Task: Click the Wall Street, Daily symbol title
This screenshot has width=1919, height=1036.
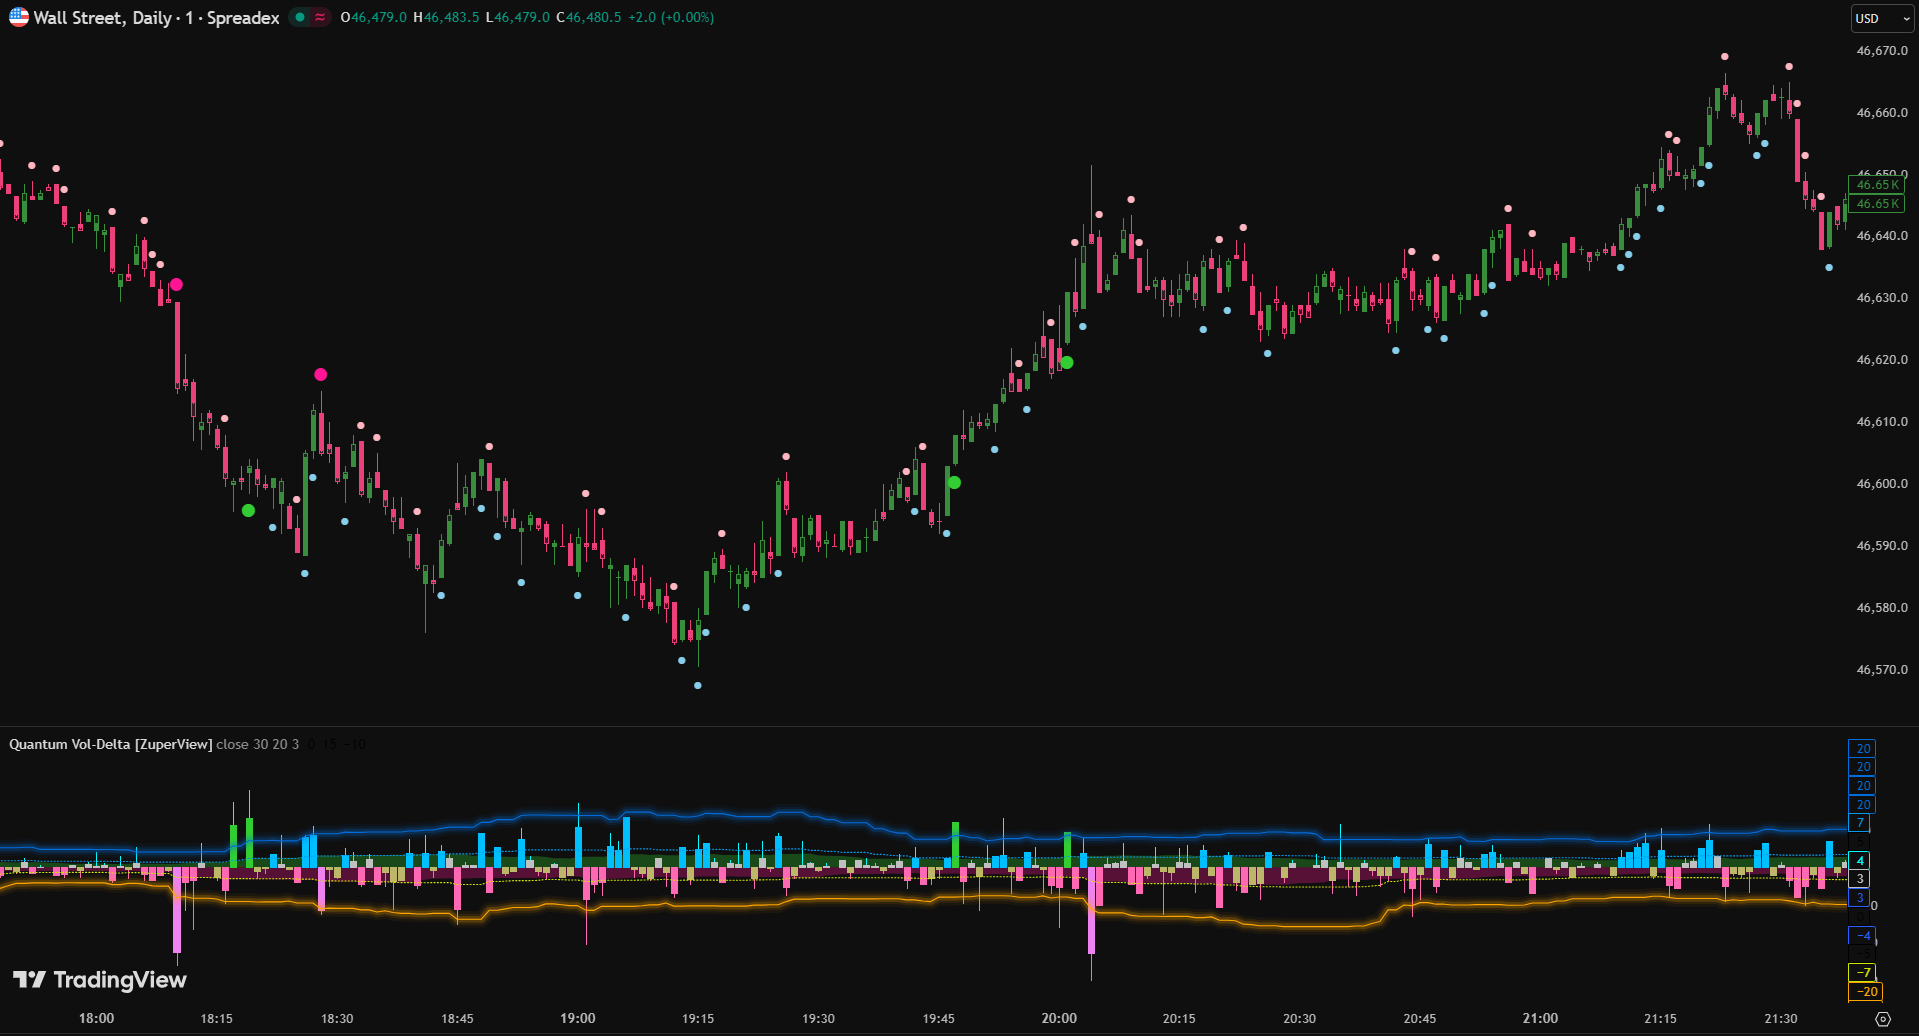Action: click(156, 17)
